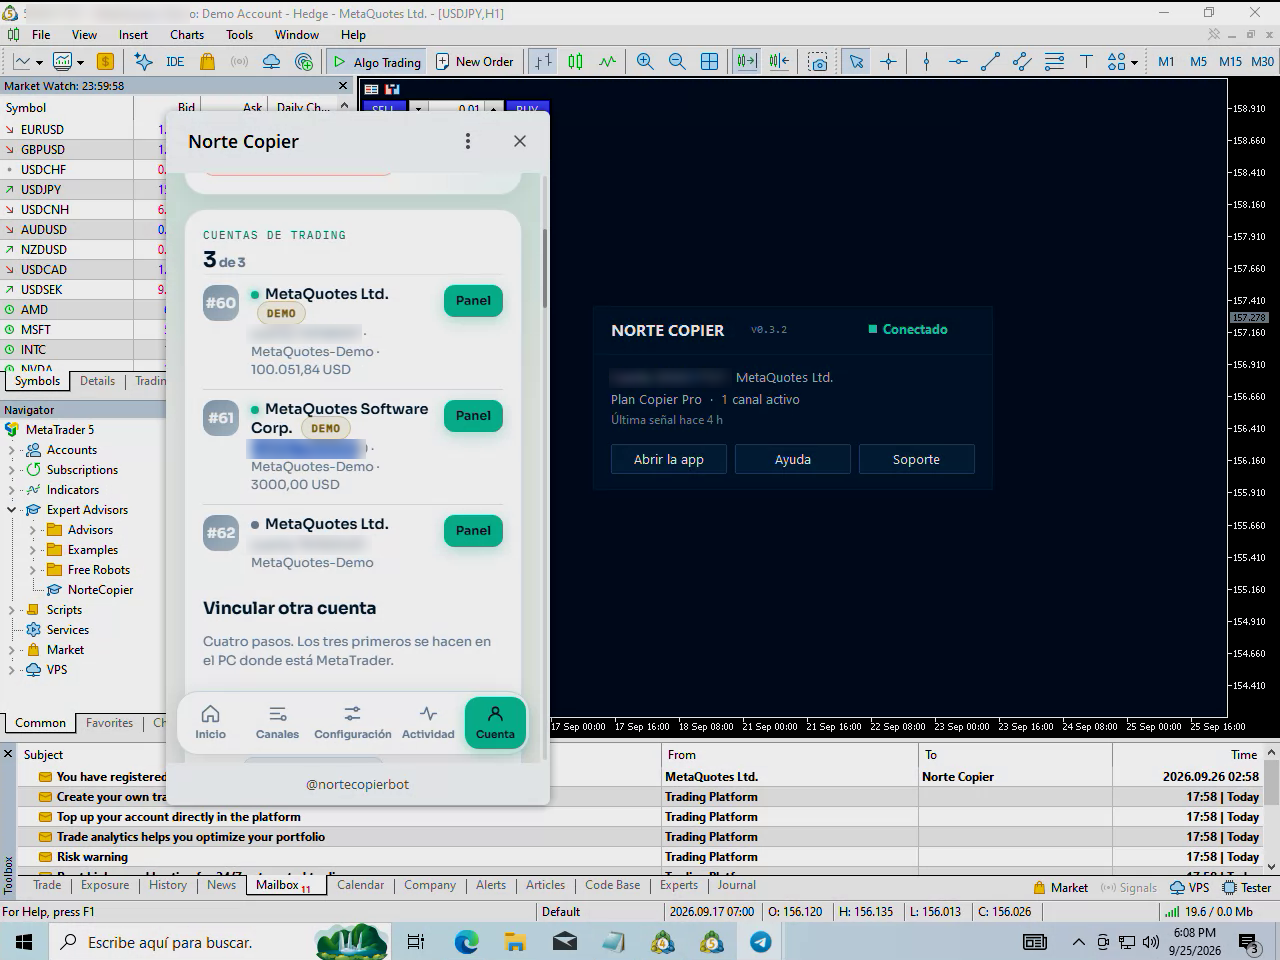Image resolution: width=1280 pixels, height=960 pixels.
Task: Click Soporte button on chart panel
Action: [x=916, y=459]
